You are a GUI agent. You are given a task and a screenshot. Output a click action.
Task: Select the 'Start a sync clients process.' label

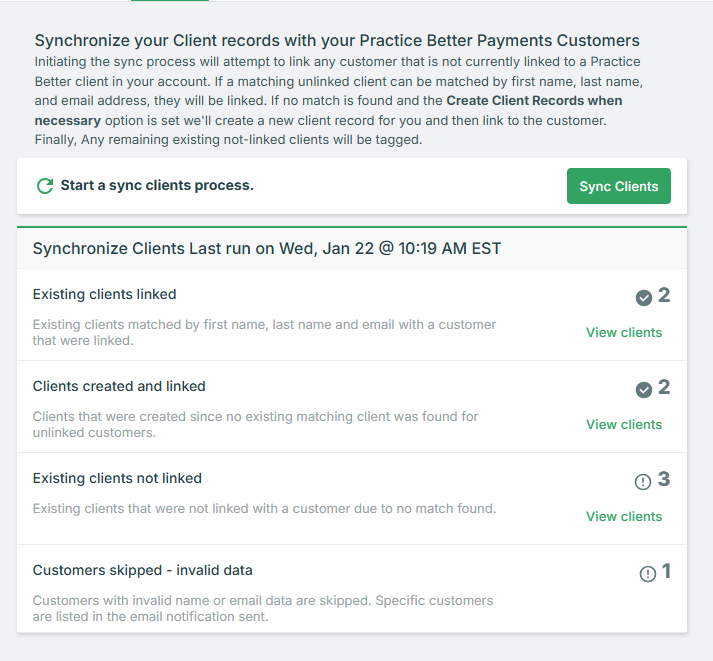point(157,185)
